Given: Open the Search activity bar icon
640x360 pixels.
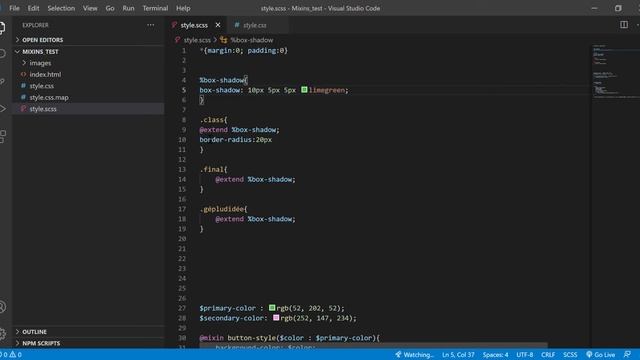Looking at the screenshot, I should pyautogui.click(x=2, y=53).
